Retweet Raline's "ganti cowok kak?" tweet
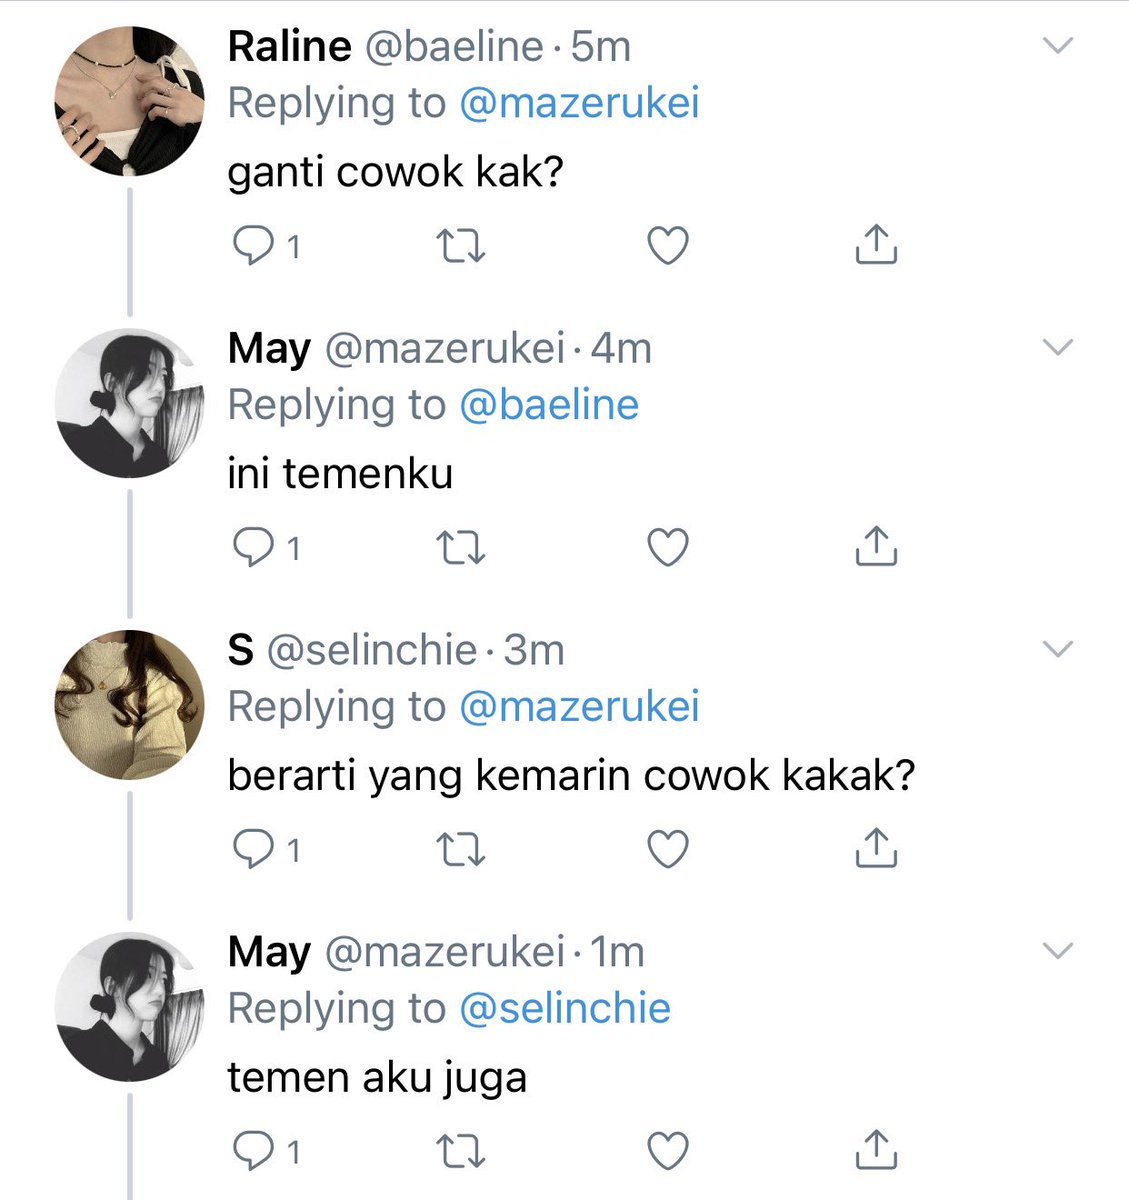The width and height of the screenshot is (1129, 1200). pos(462,246)
